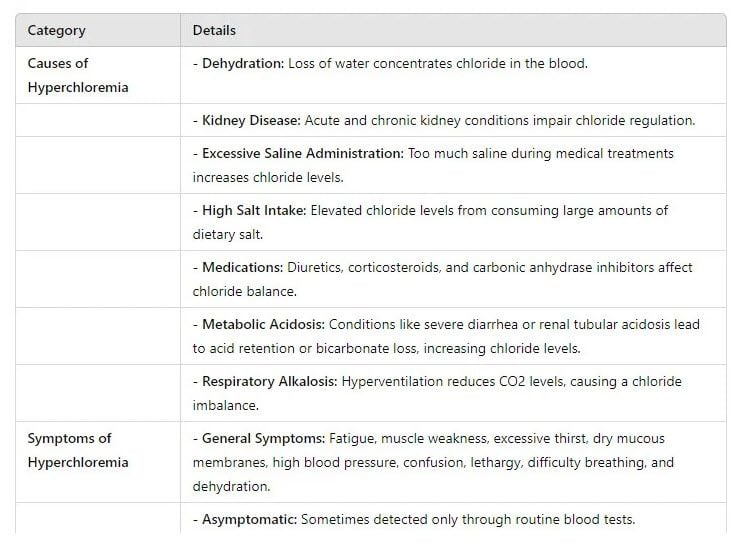Click the General Symptoms bold label
This screenshot has height=547, width=736.
click(x=263, y=439)
